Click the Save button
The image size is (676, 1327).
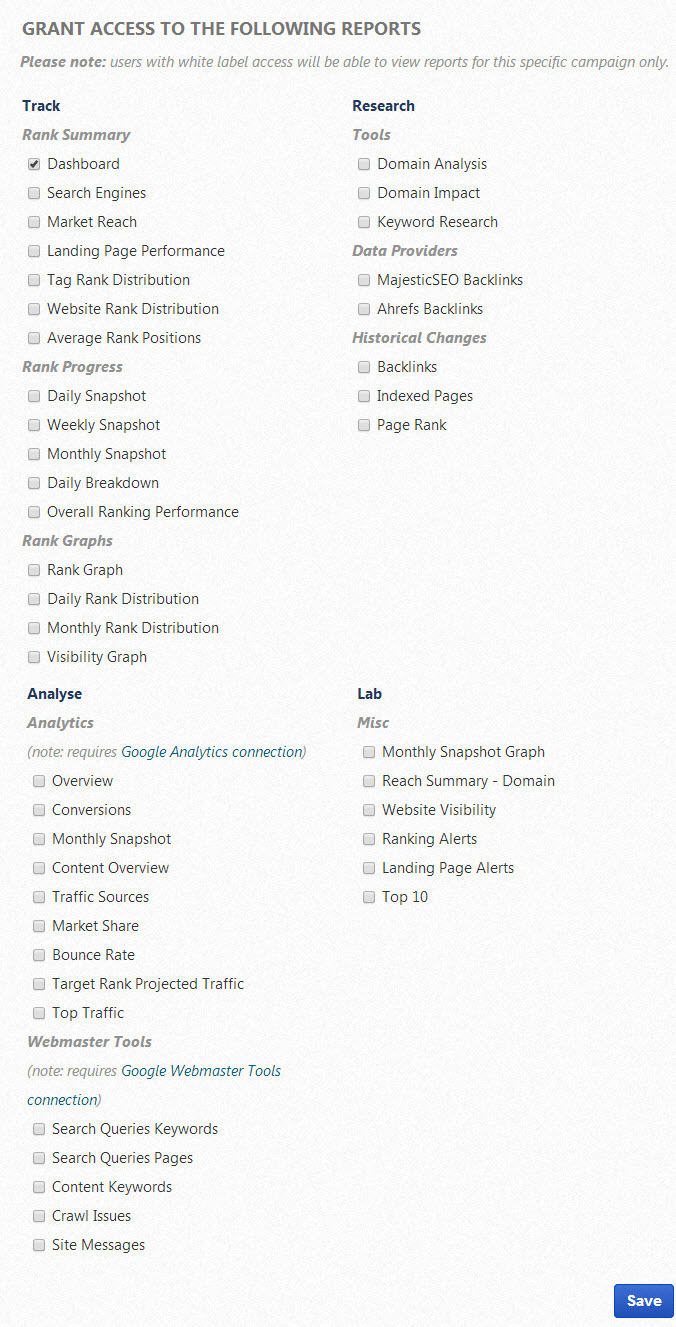click(643, 1301)
